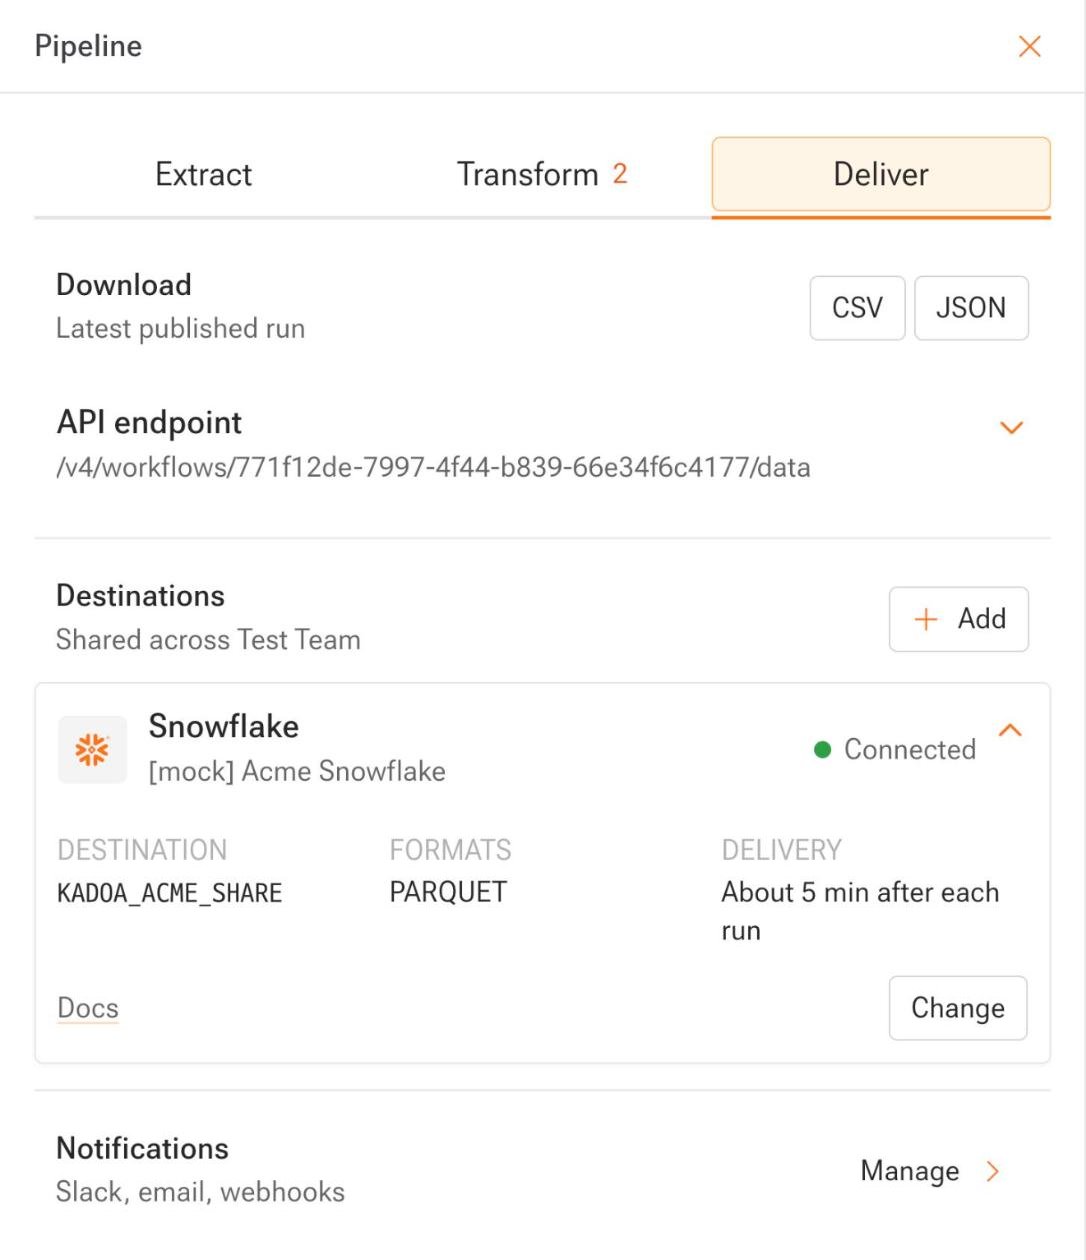Download latest run as JSON
Screen dimensions: 1086x1260
point(971,308)
